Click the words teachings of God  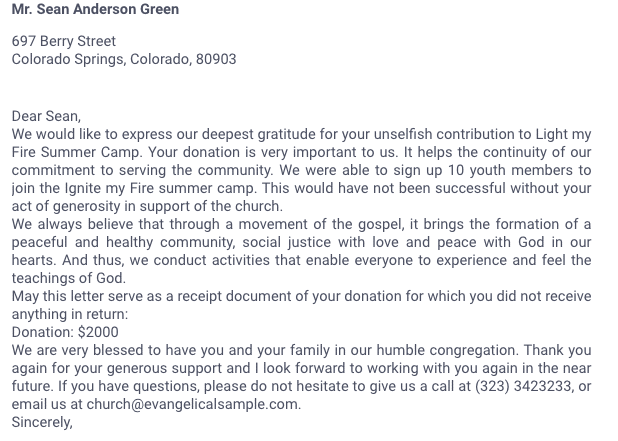coord(69,278)
